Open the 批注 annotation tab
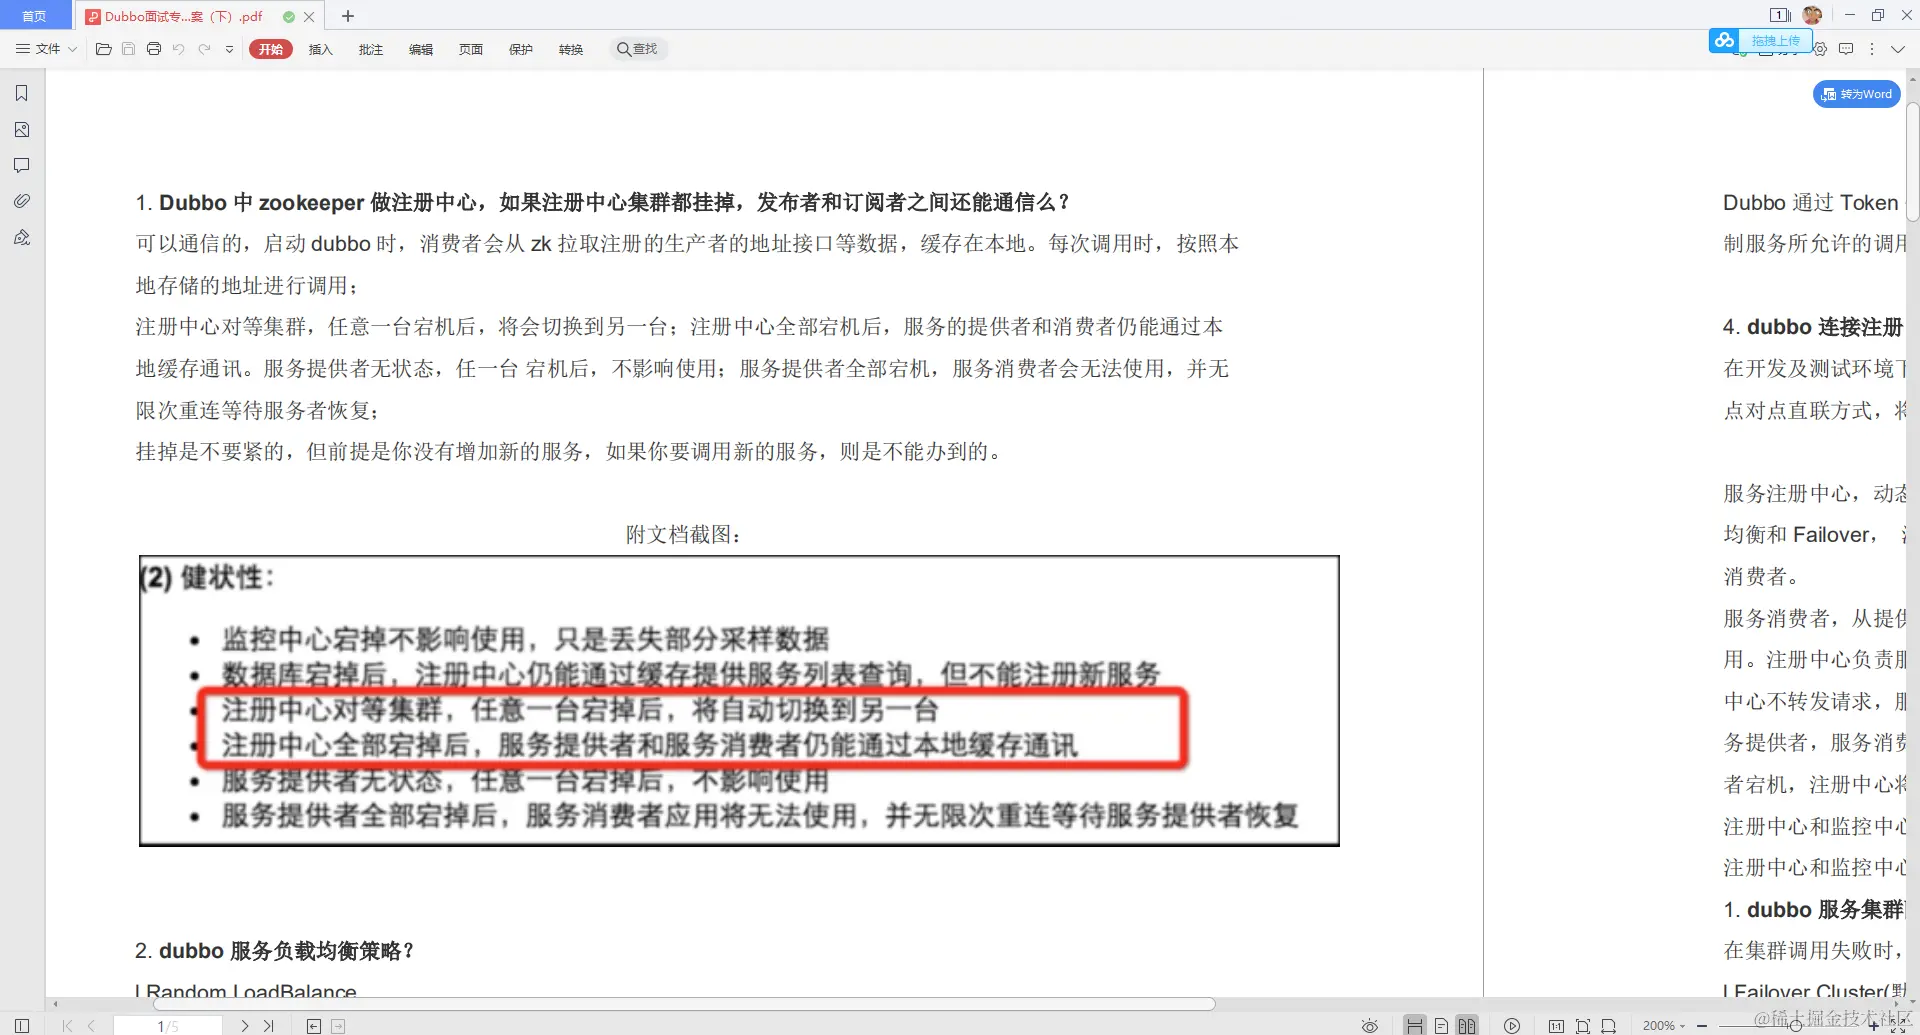 point(371,49)
